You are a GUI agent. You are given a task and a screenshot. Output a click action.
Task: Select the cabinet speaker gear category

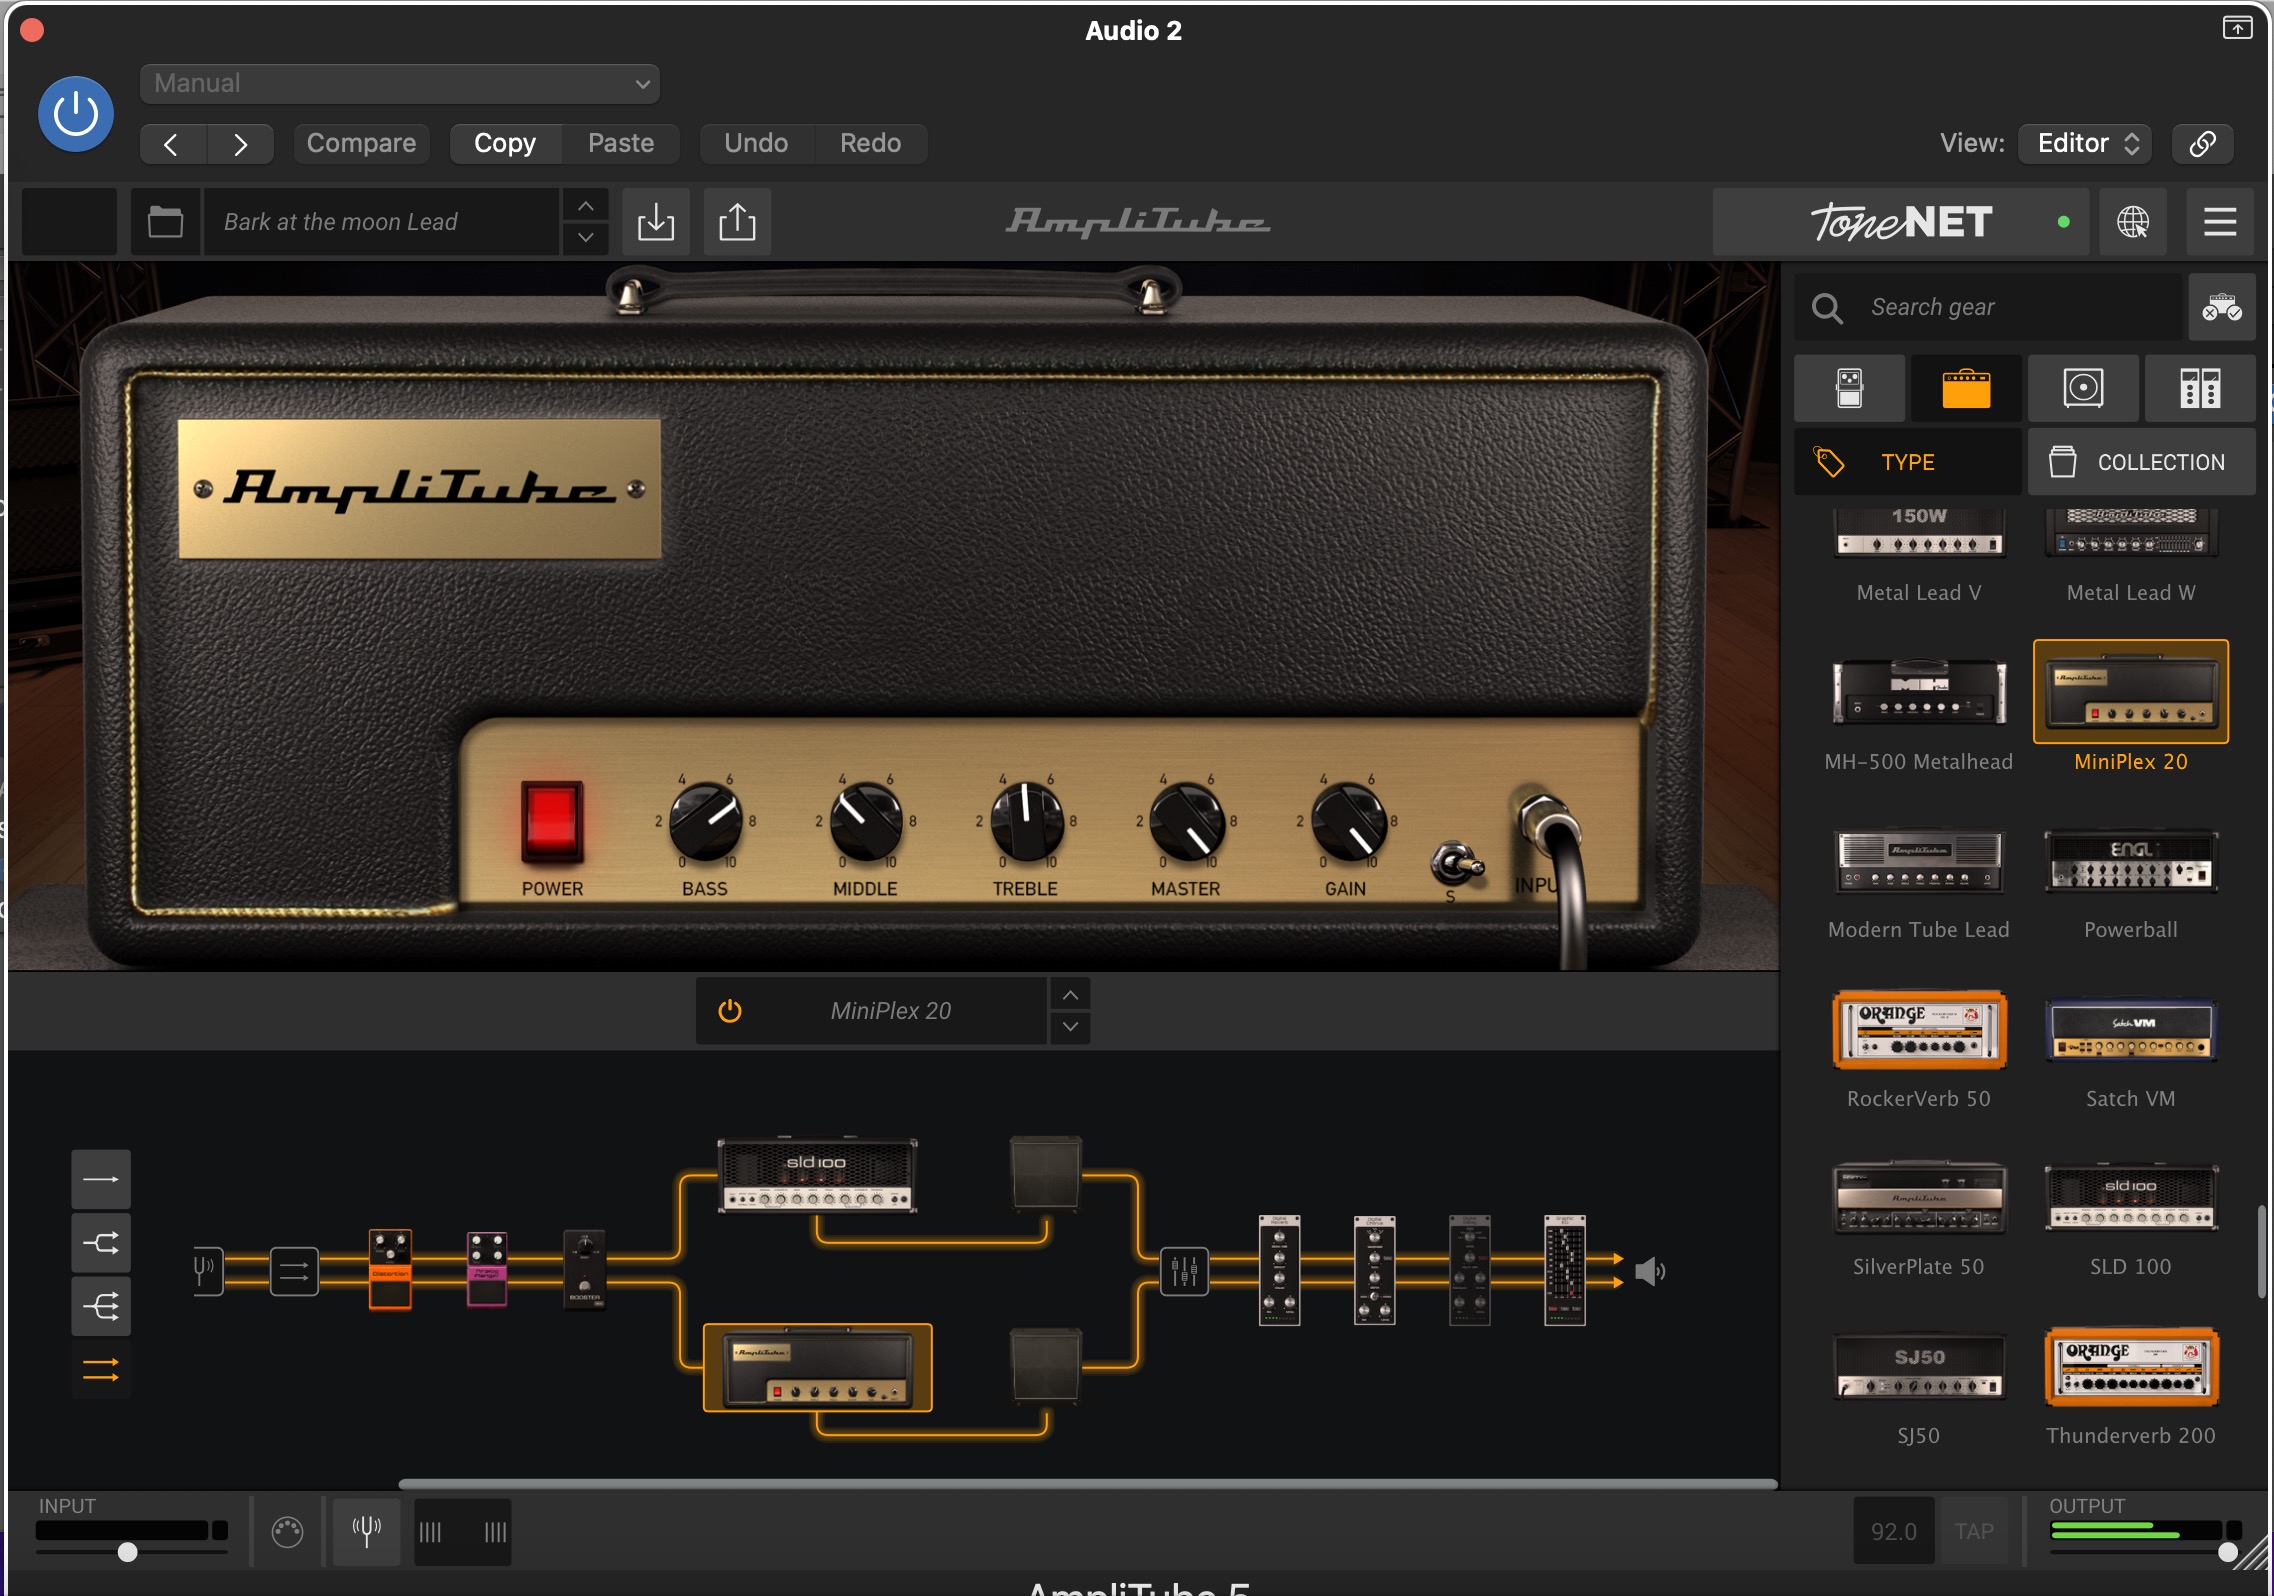2084,388
